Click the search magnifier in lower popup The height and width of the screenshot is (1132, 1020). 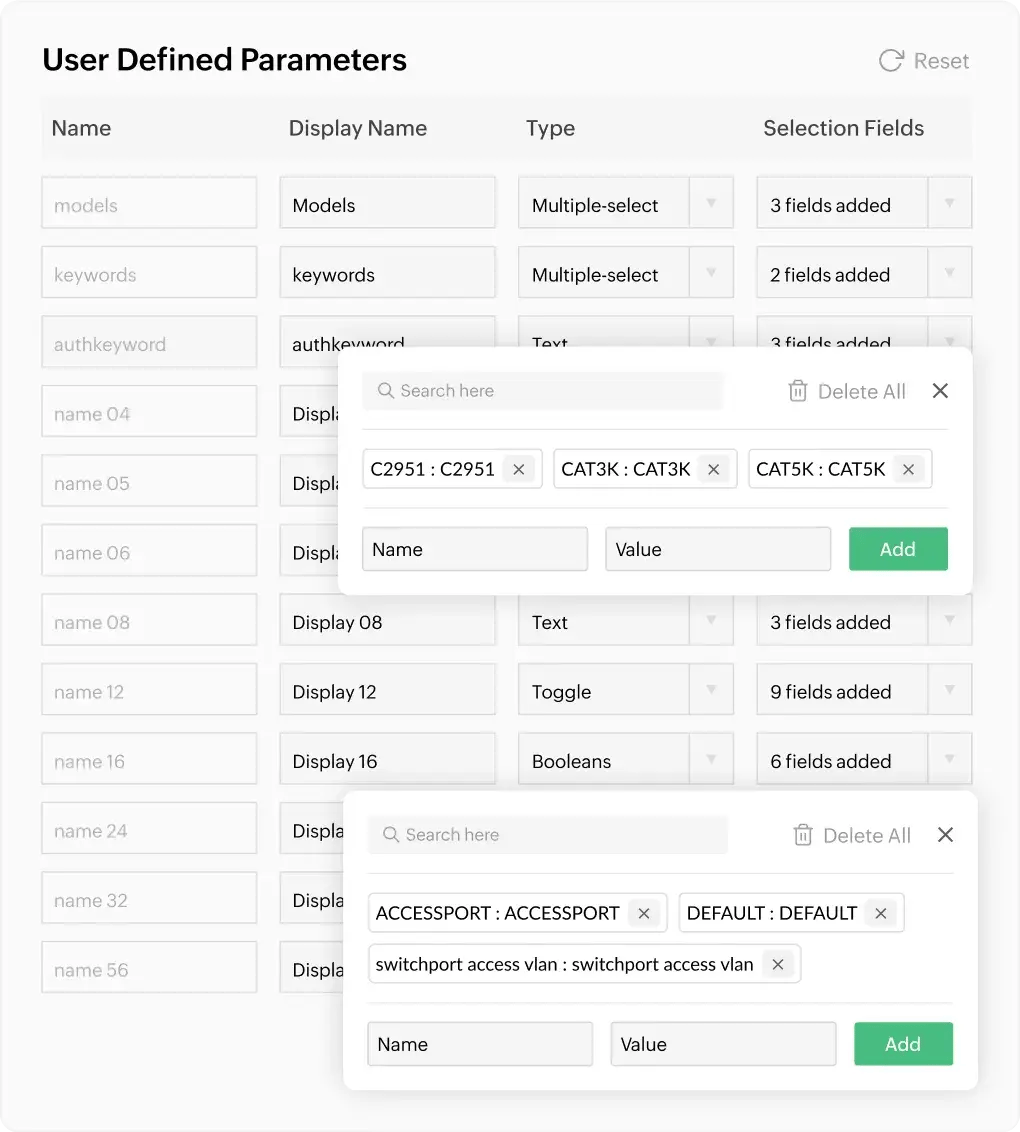click(x=391, y=835)
